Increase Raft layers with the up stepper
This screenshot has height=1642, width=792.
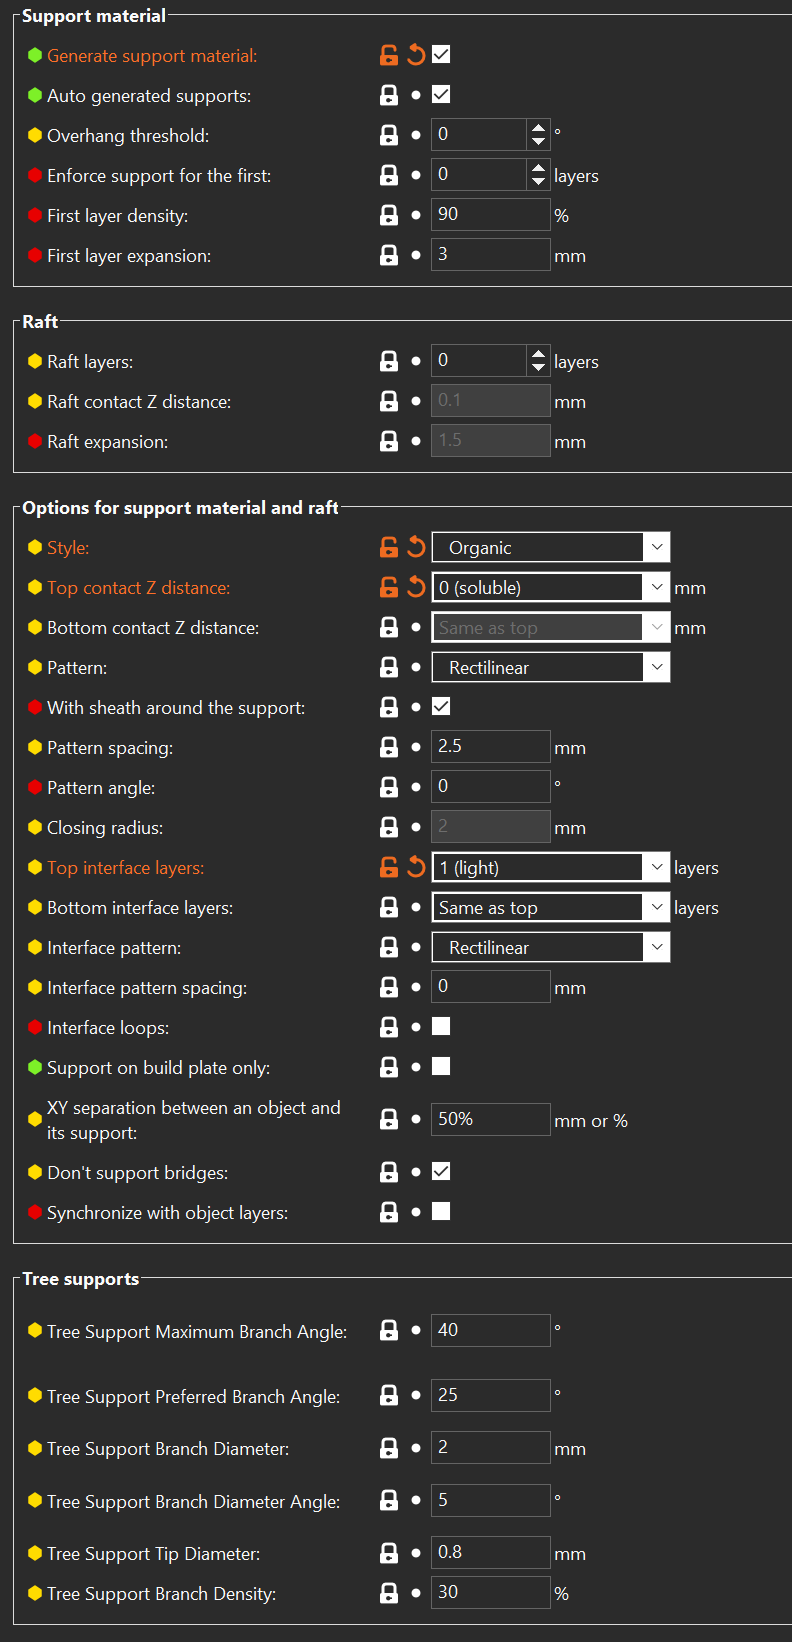click(538, 354)
